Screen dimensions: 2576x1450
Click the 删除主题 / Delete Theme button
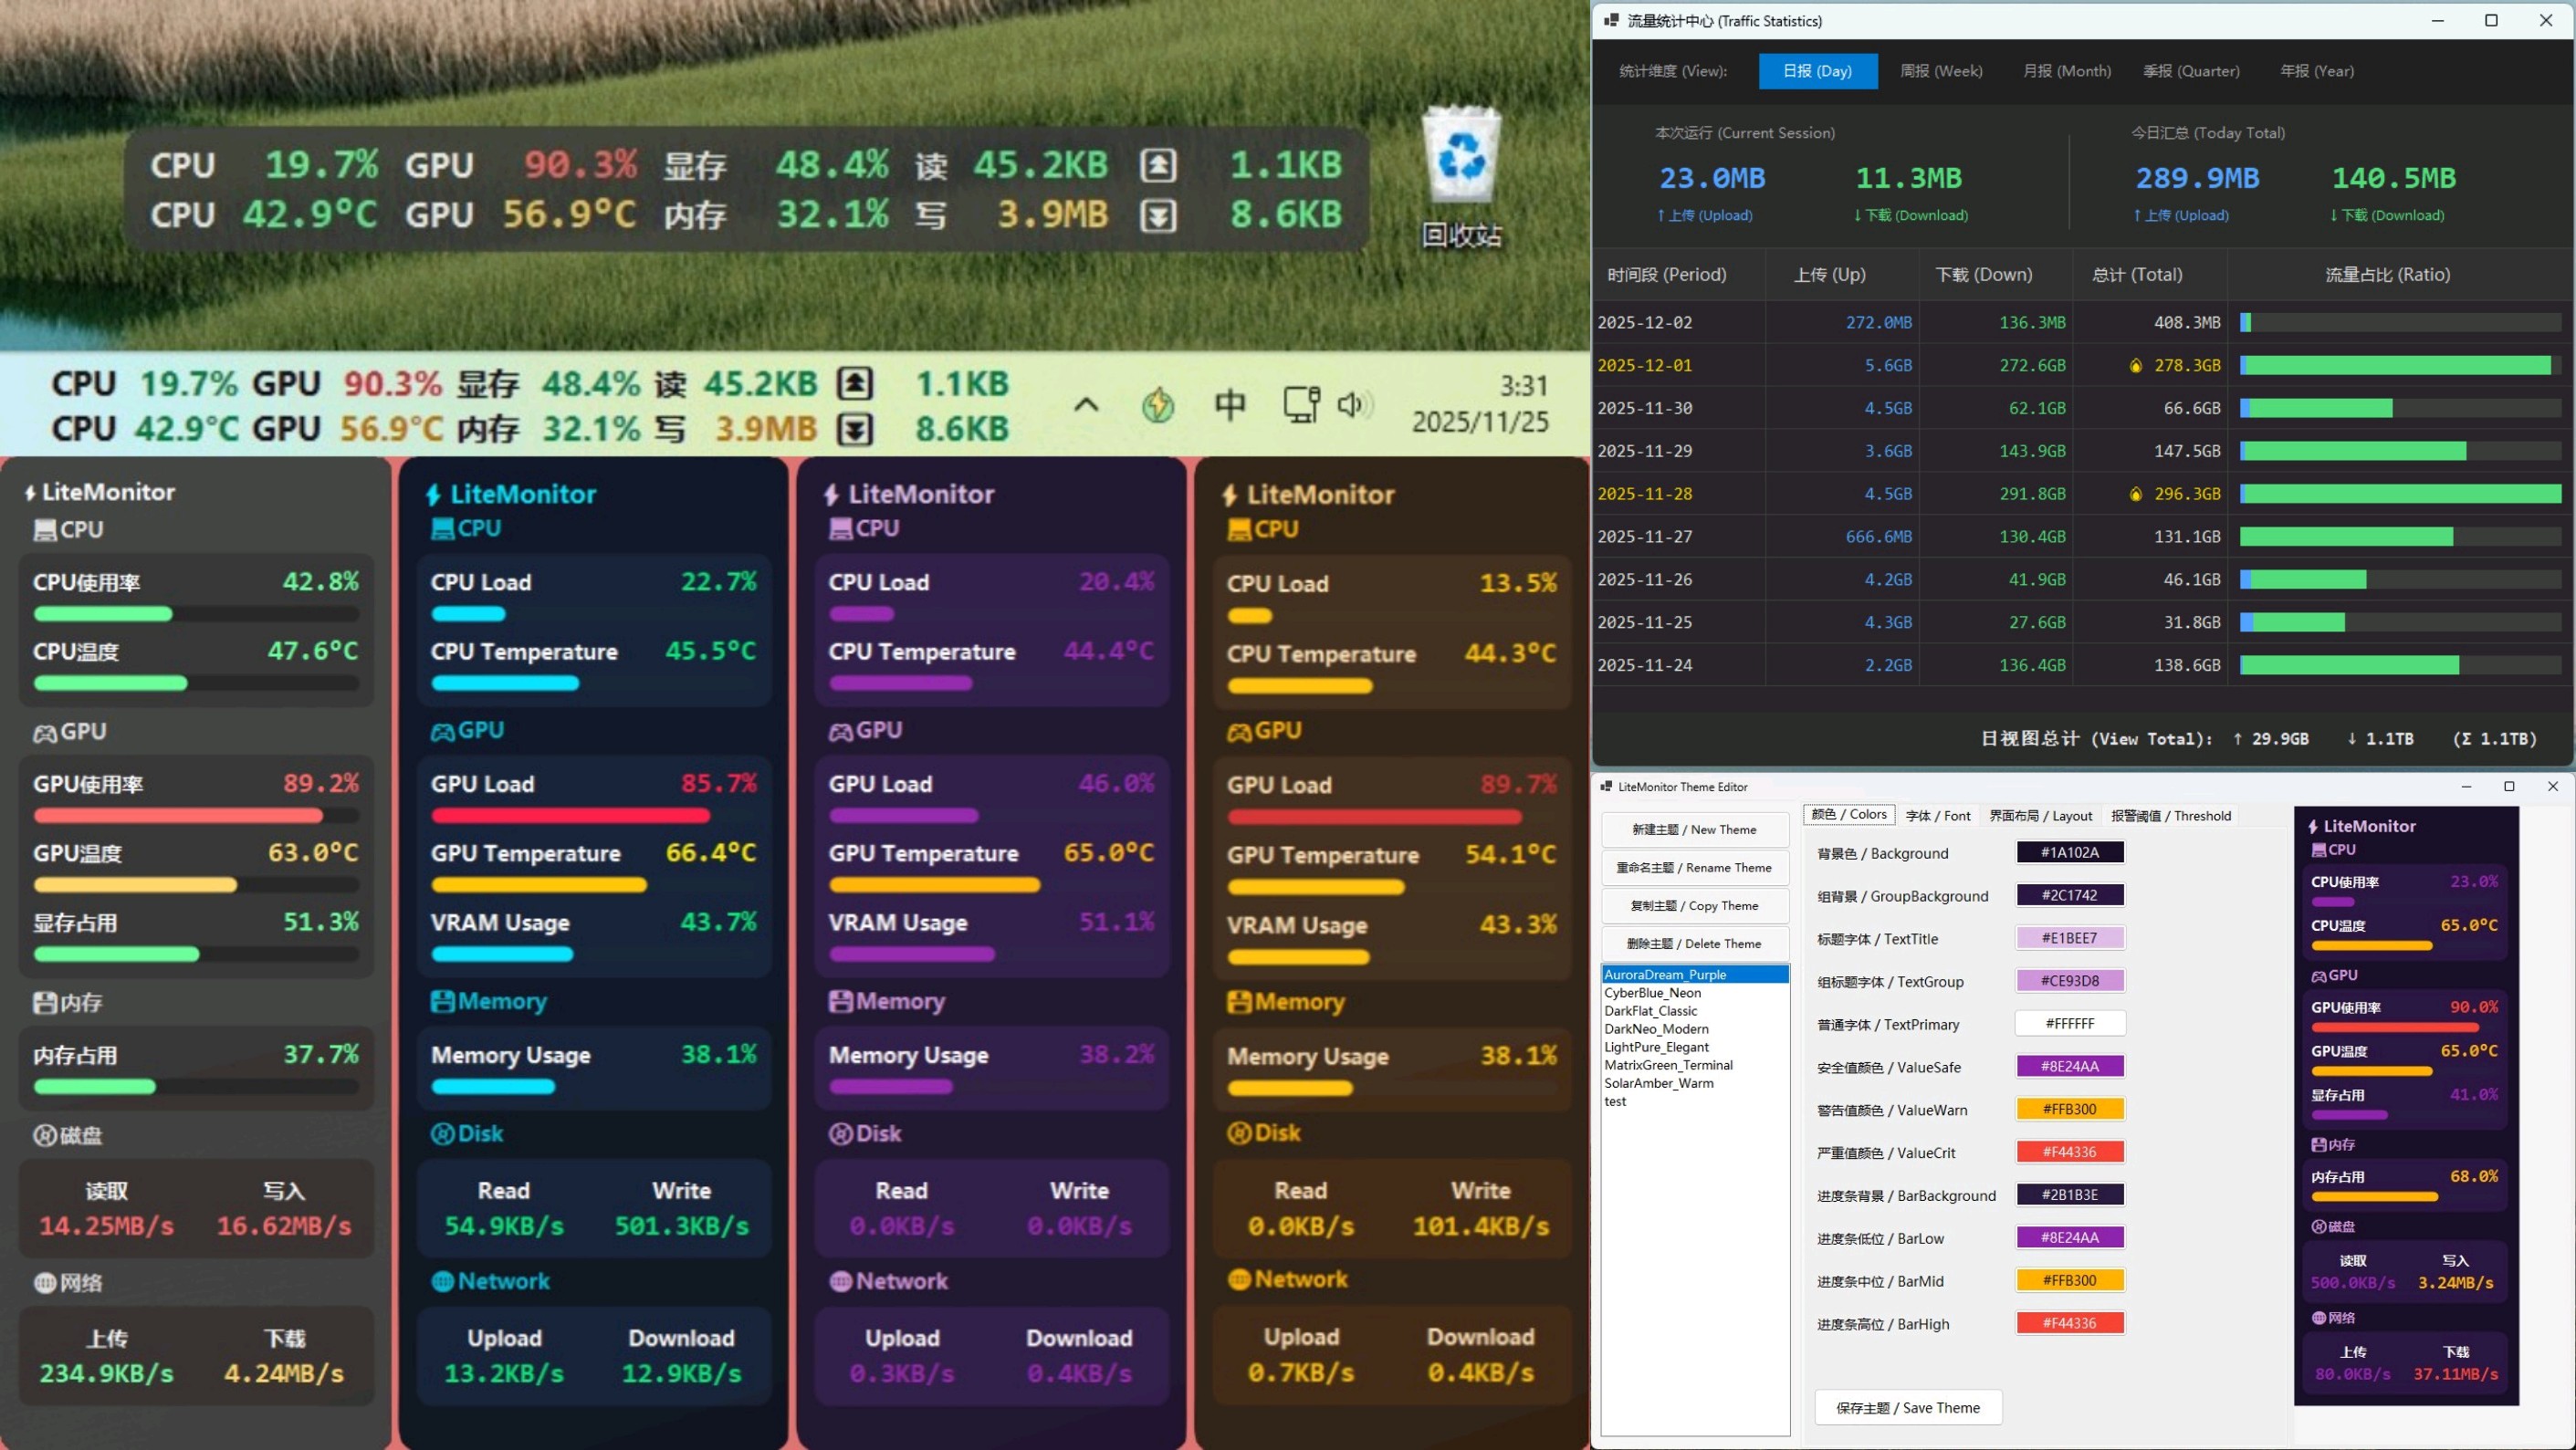coord(1694,943)
